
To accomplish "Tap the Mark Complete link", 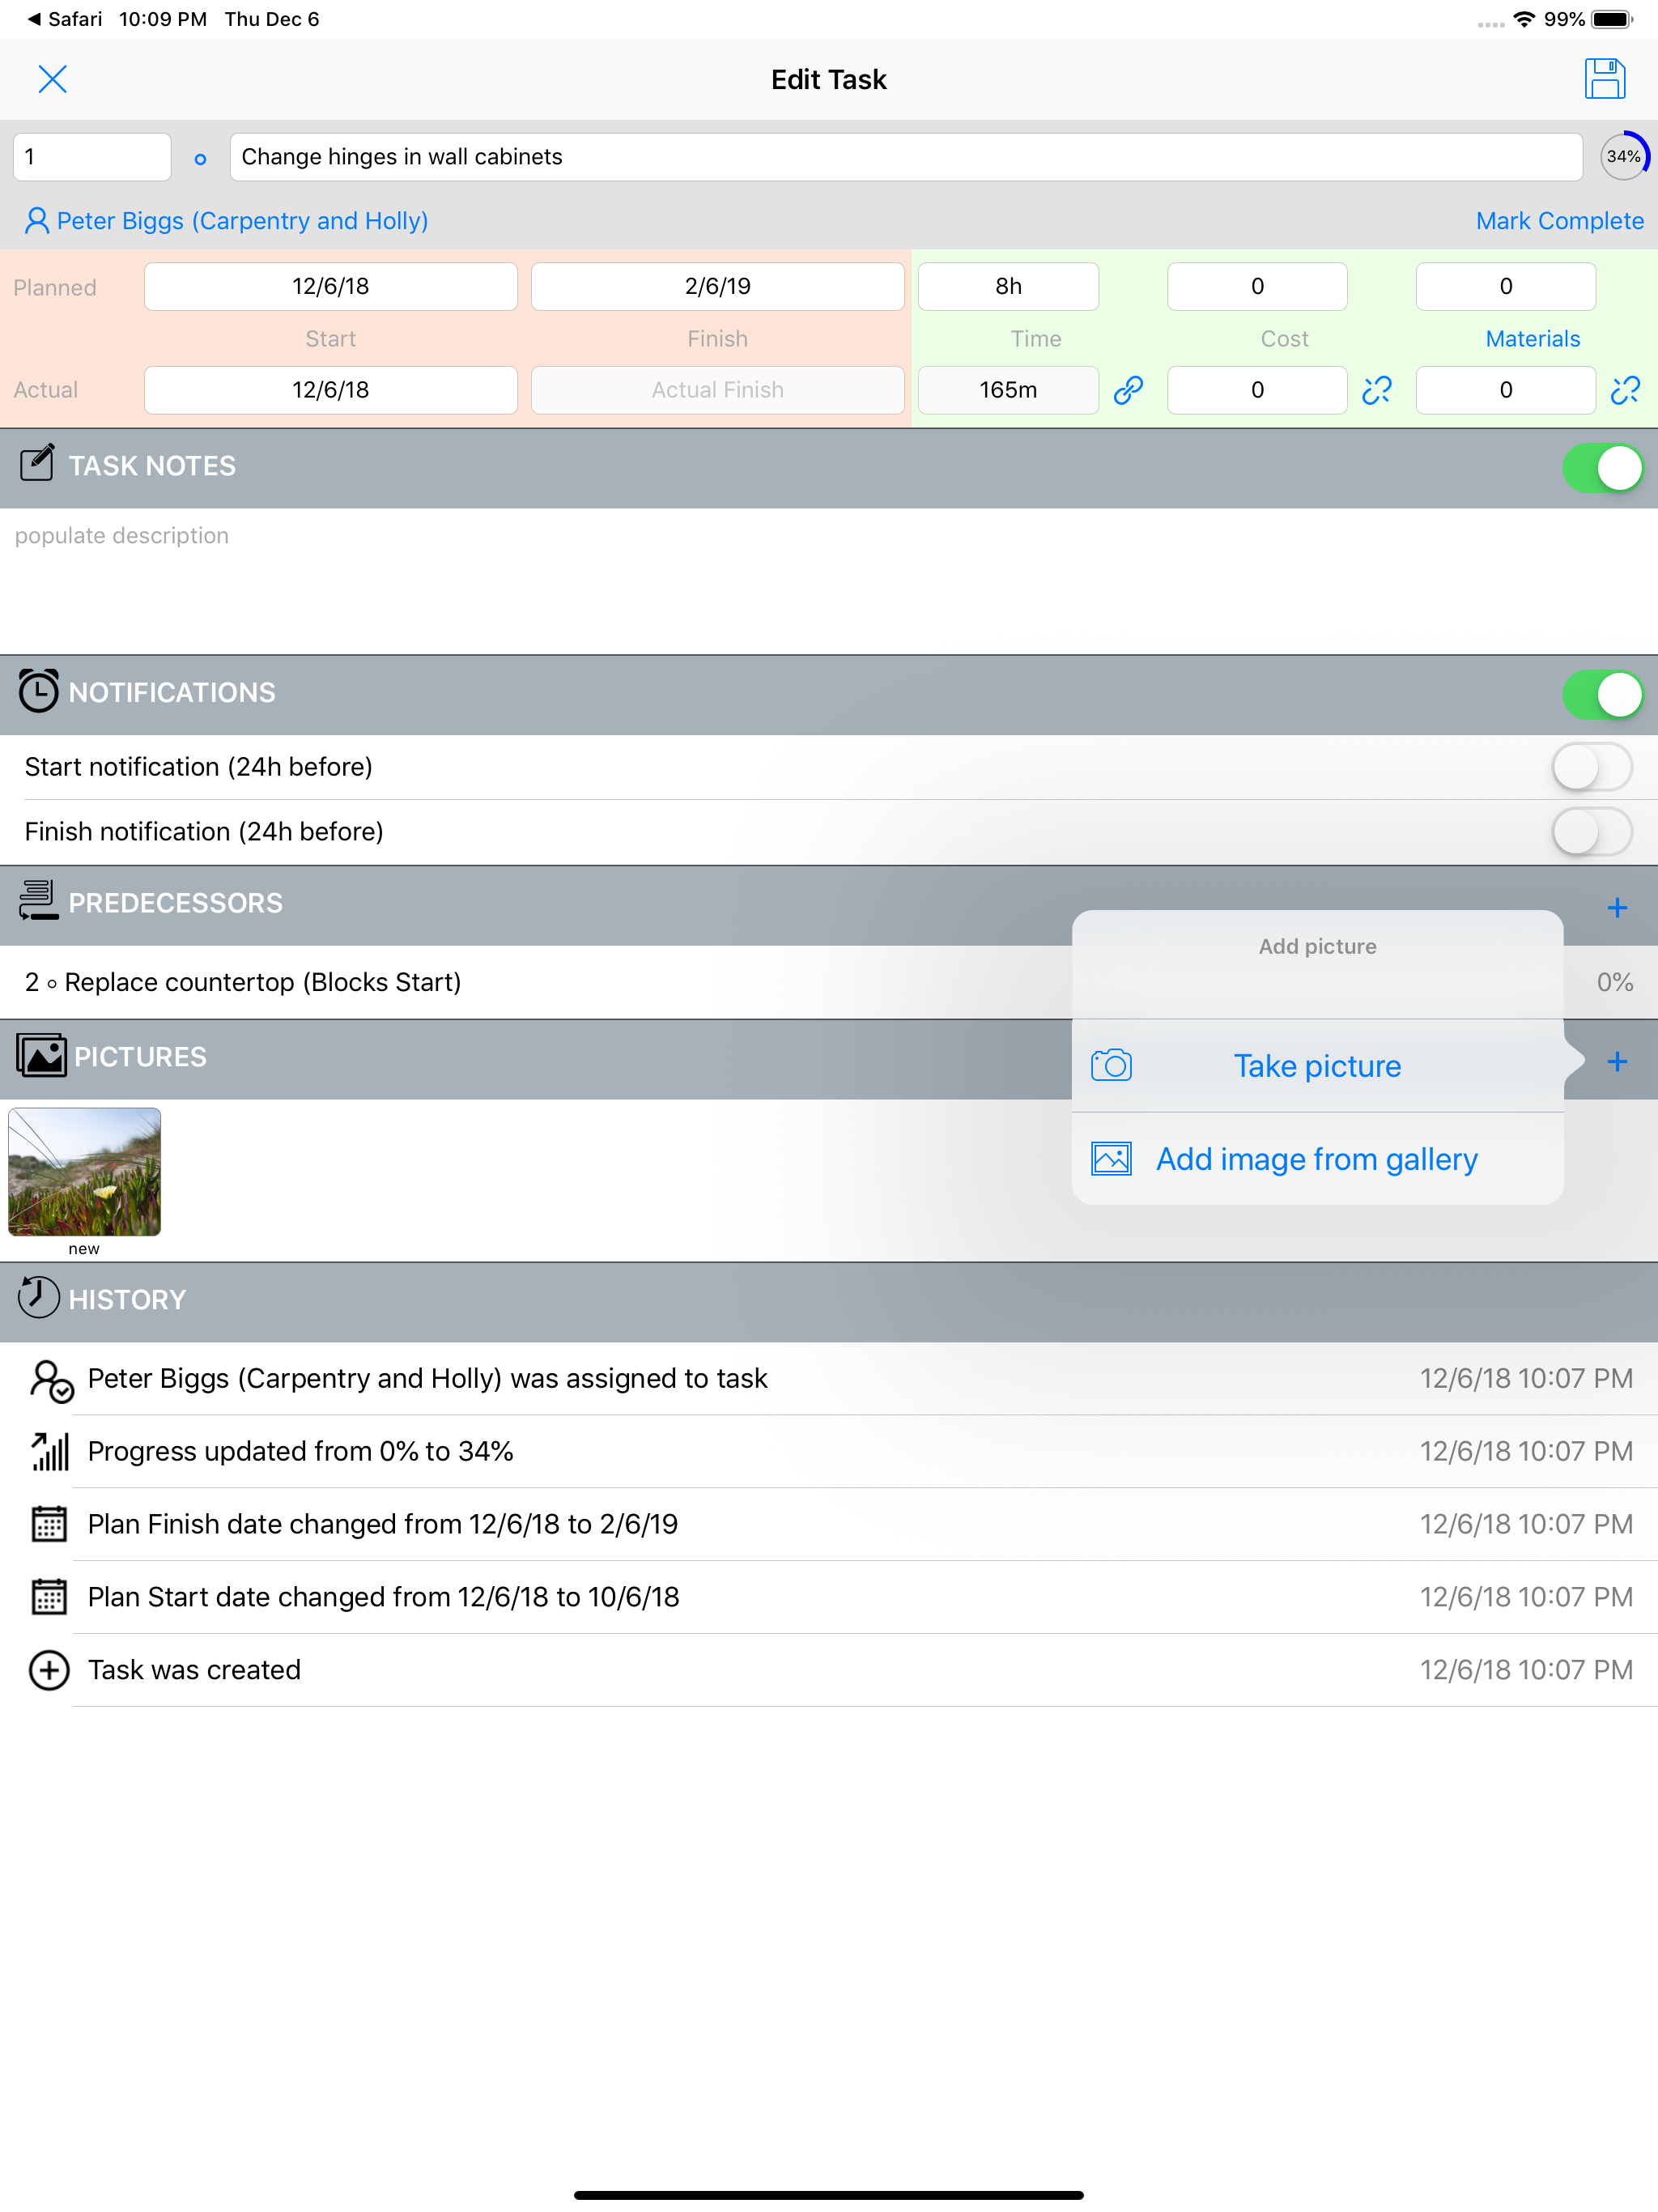I will point(1559,221).
